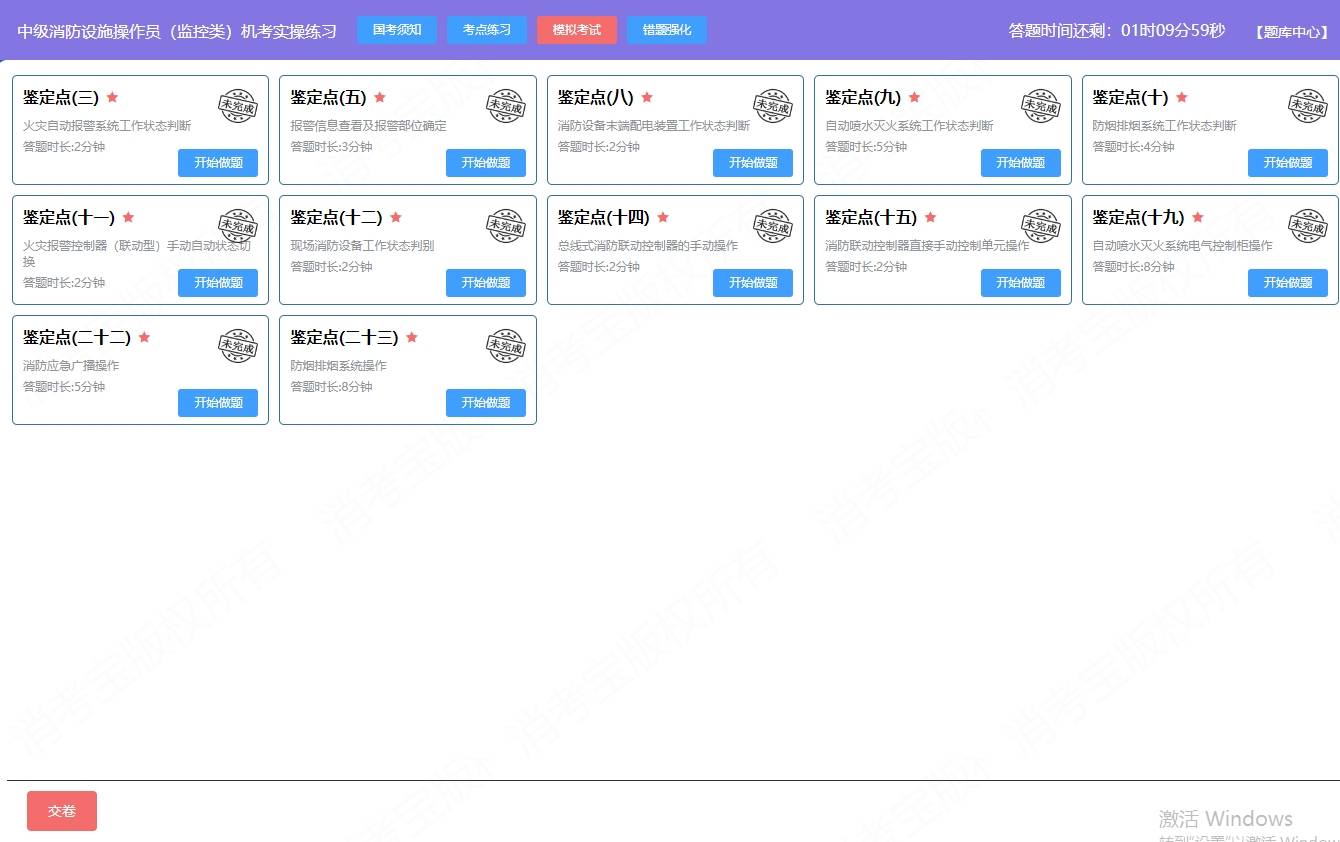Open 错题强化 tab
The image size is (1340, 842).
pos(667,30)
